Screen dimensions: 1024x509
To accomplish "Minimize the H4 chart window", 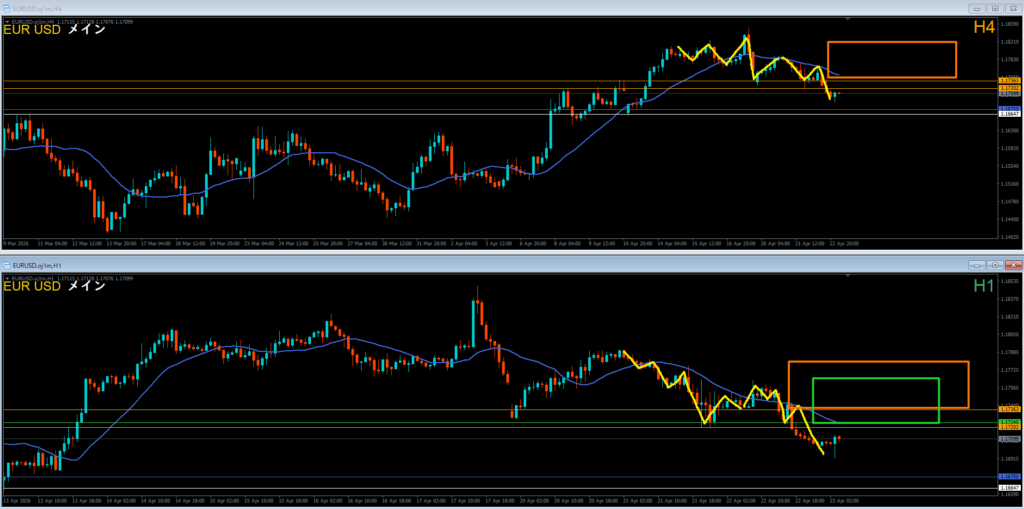I will point(975,9).
